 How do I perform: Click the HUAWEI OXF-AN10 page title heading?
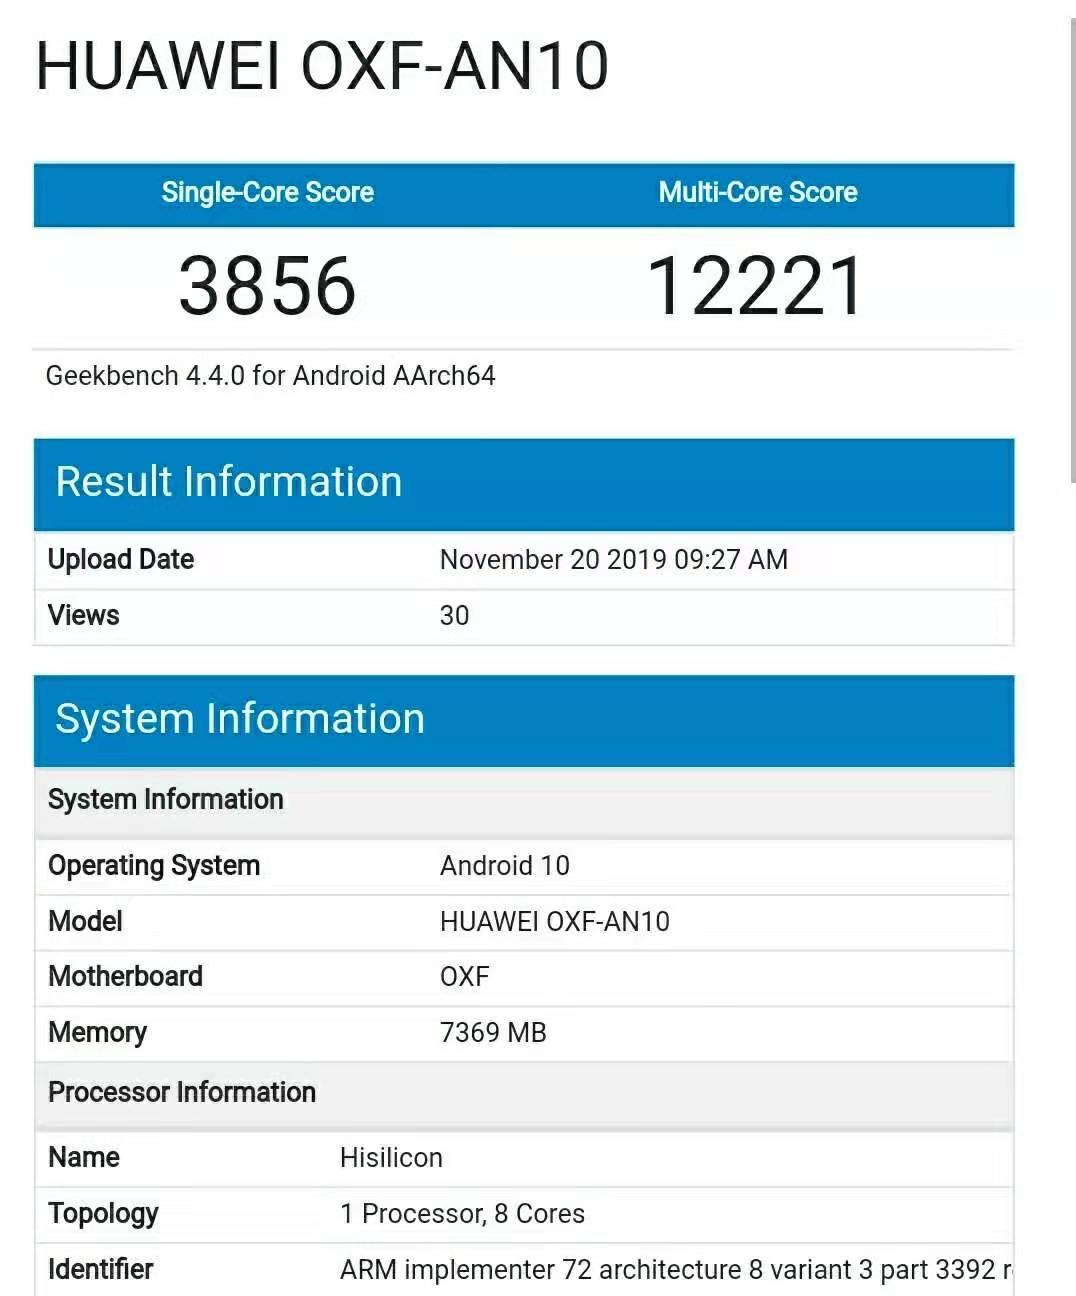(321, 67)
